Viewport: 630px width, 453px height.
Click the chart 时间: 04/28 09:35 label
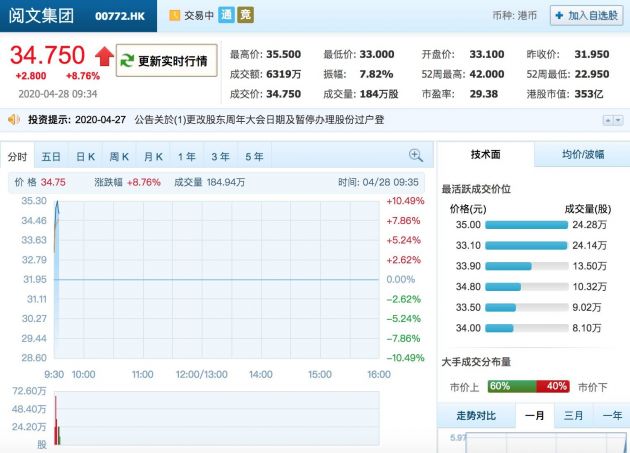pyautogui.click(x=378, y=182)
